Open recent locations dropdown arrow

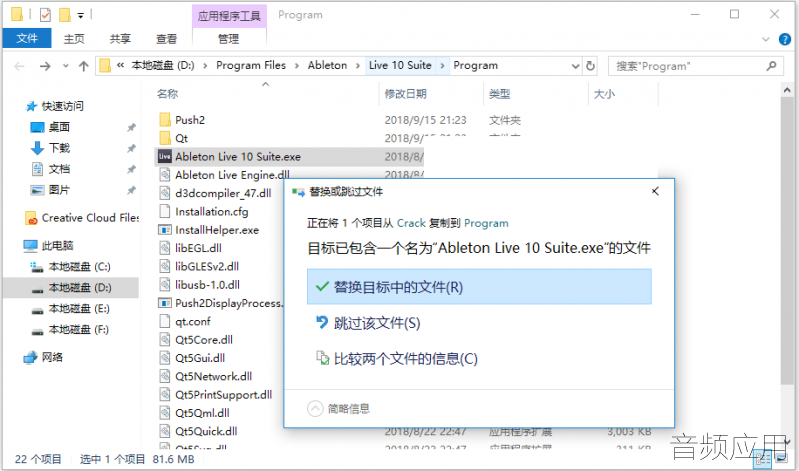point(65,66)
